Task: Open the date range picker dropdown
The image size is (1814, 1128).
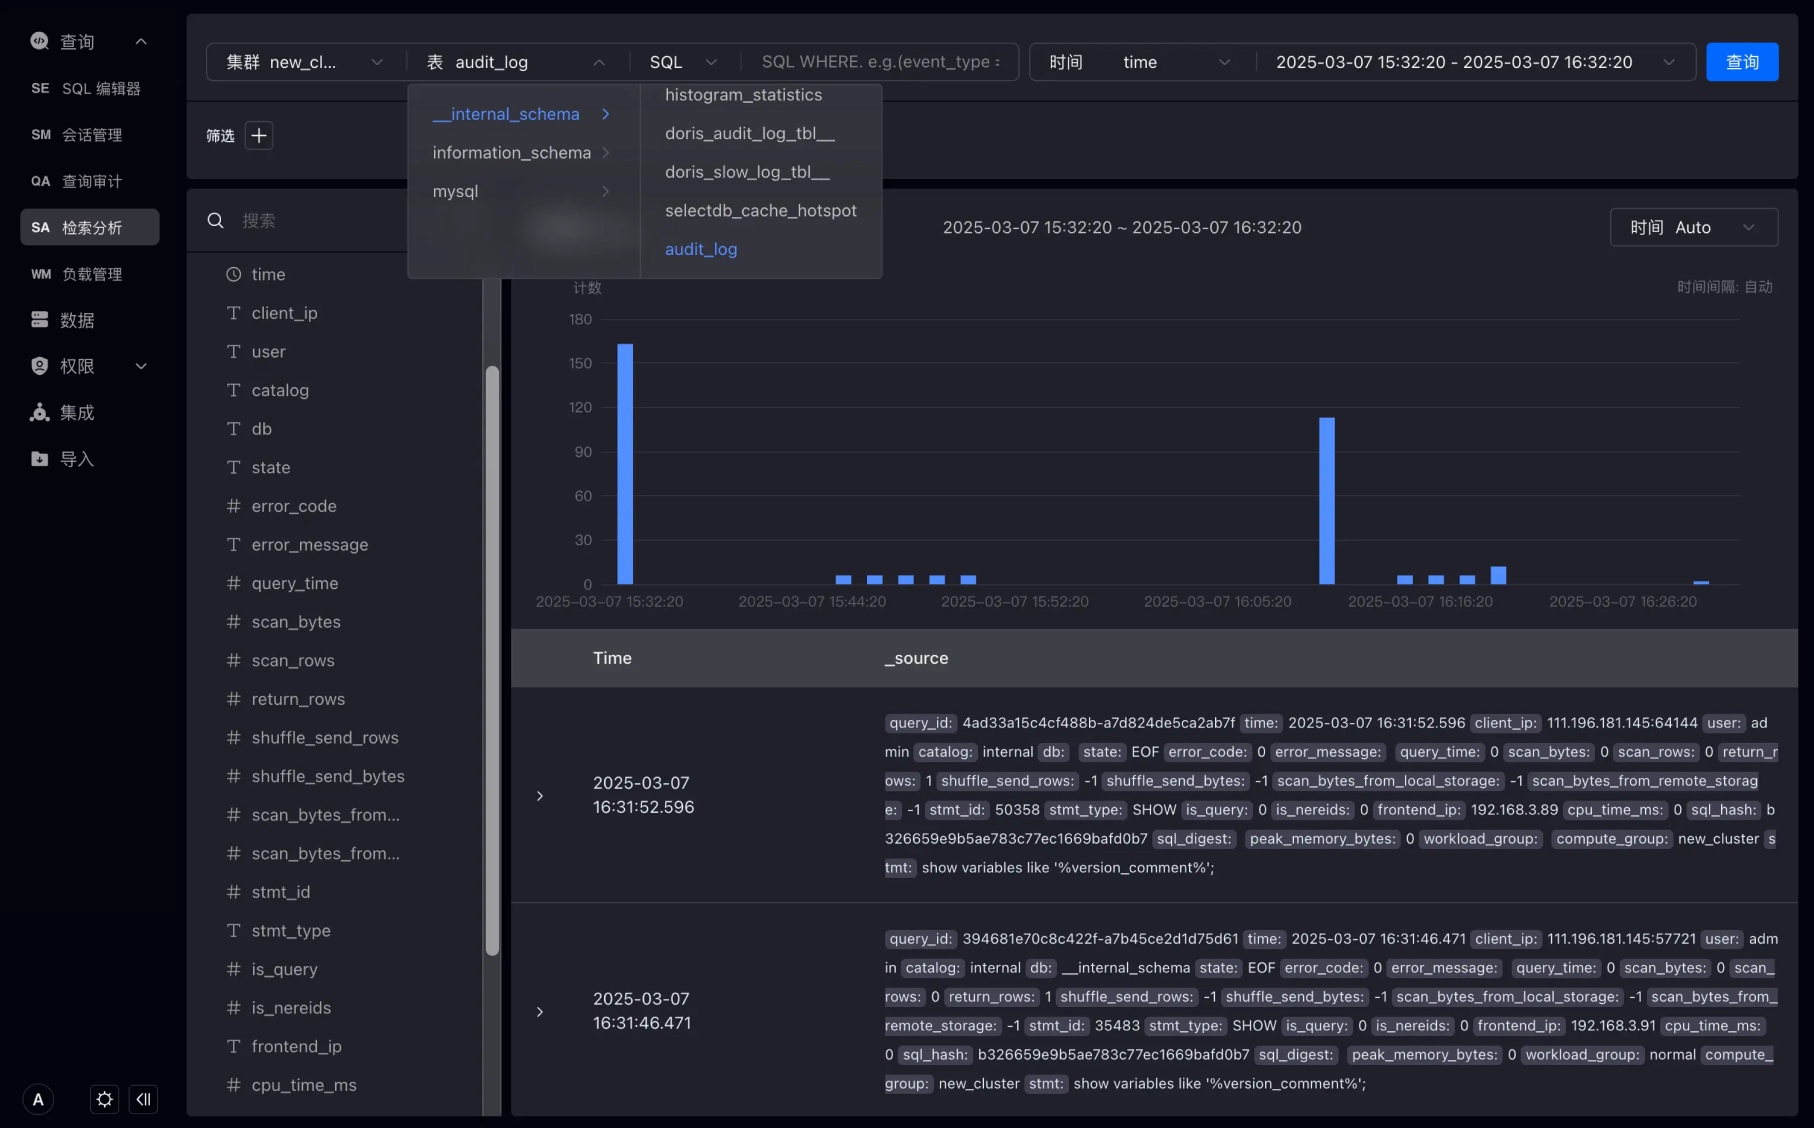Action: coord(1476,62)
